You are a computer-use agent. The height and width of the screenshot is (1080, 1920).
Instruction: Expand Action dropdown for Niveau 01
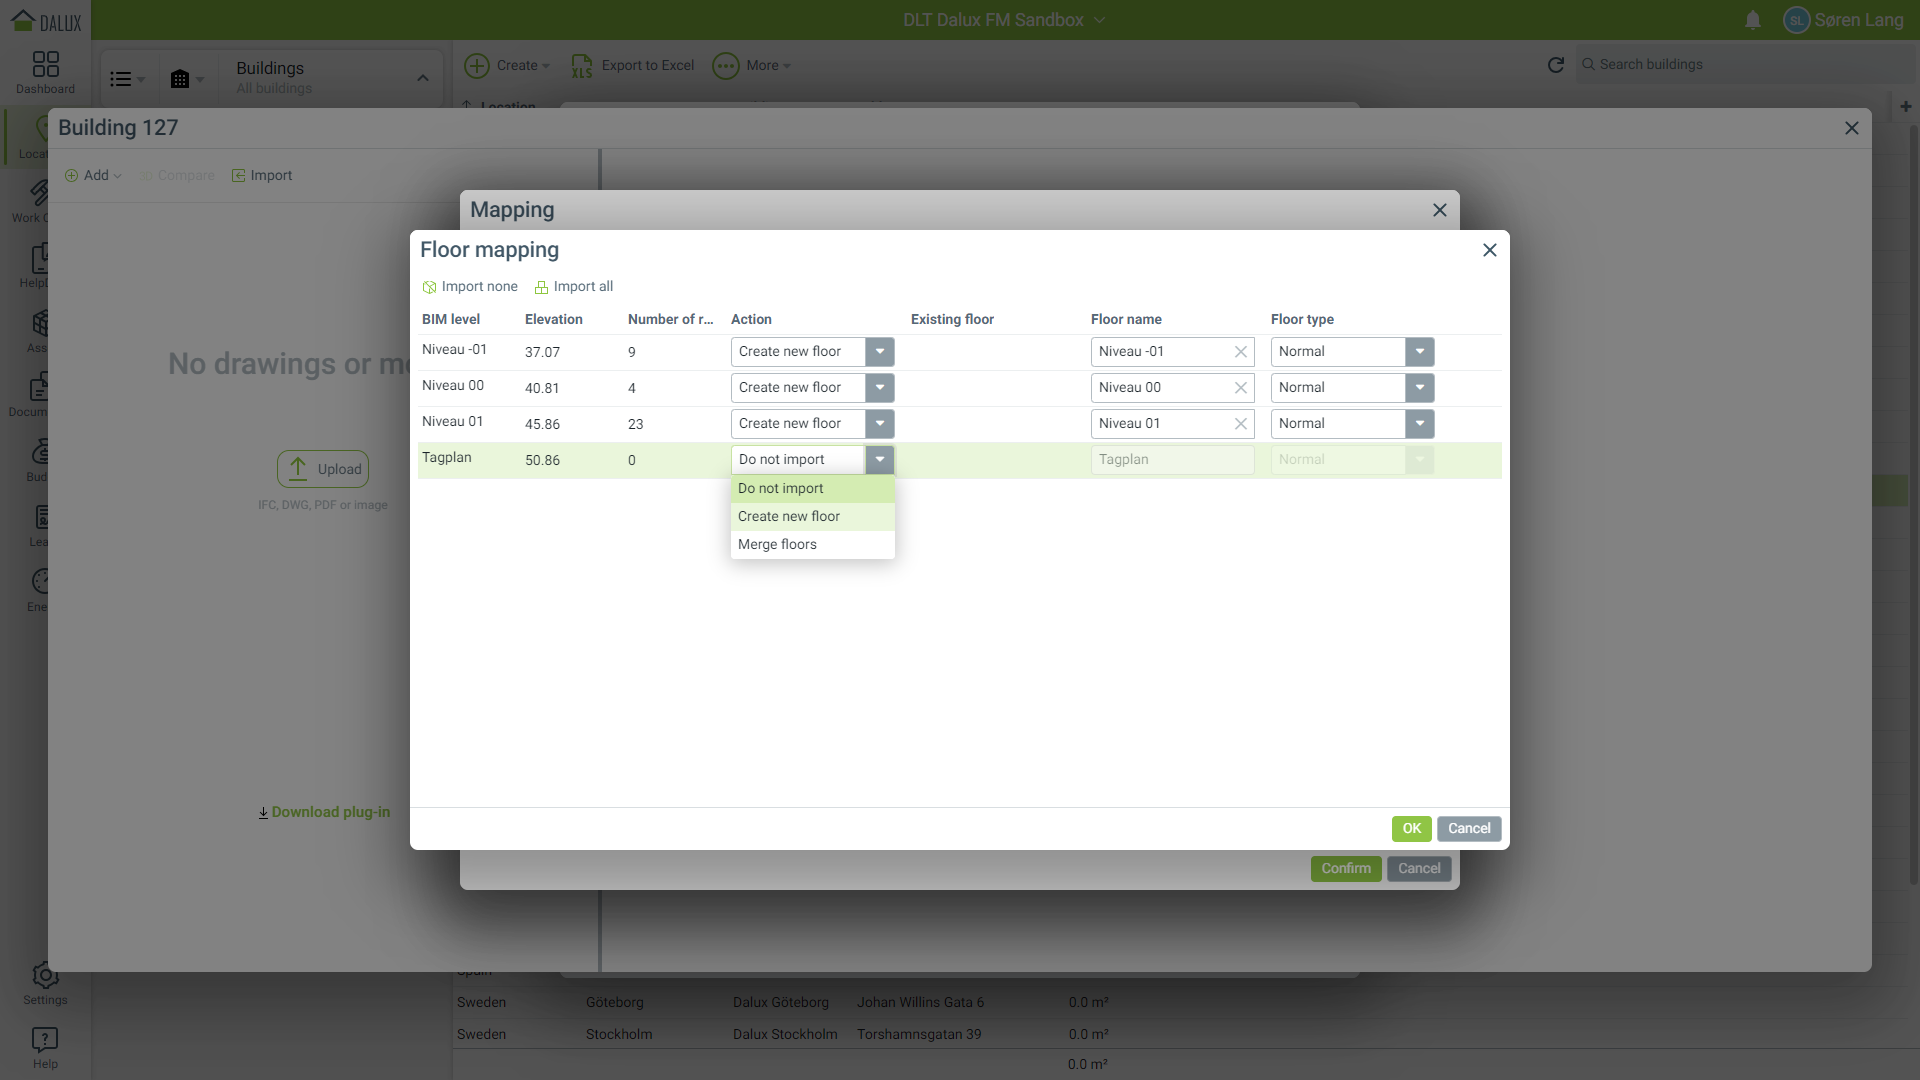click(x=879, y=424)
